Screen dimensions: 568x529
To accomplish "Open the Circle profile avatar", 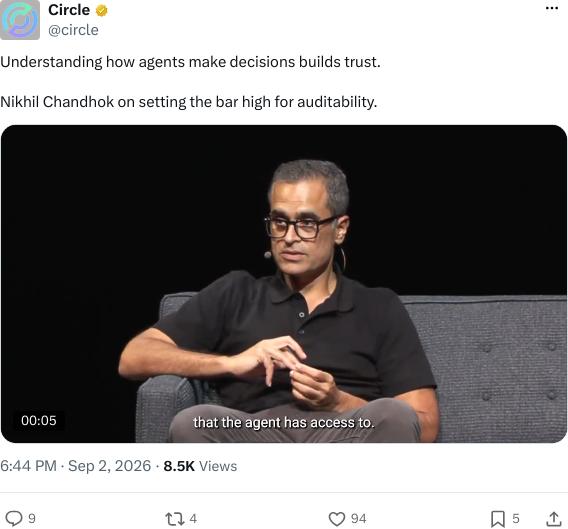I will pyautogui.click(x=20, y=20).
